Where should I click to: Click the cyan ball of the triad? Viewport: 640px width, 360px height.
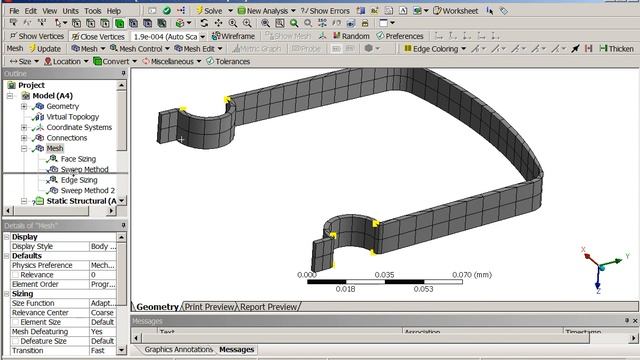click(601, 268)
